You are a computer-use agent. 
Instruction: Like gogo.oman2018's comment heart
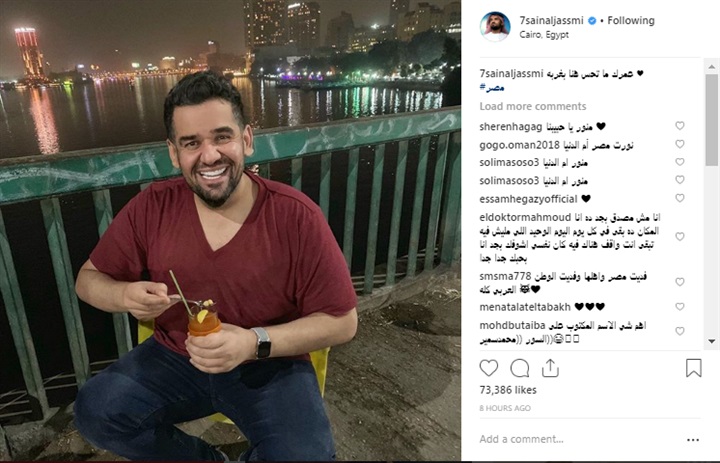(680, 144)
